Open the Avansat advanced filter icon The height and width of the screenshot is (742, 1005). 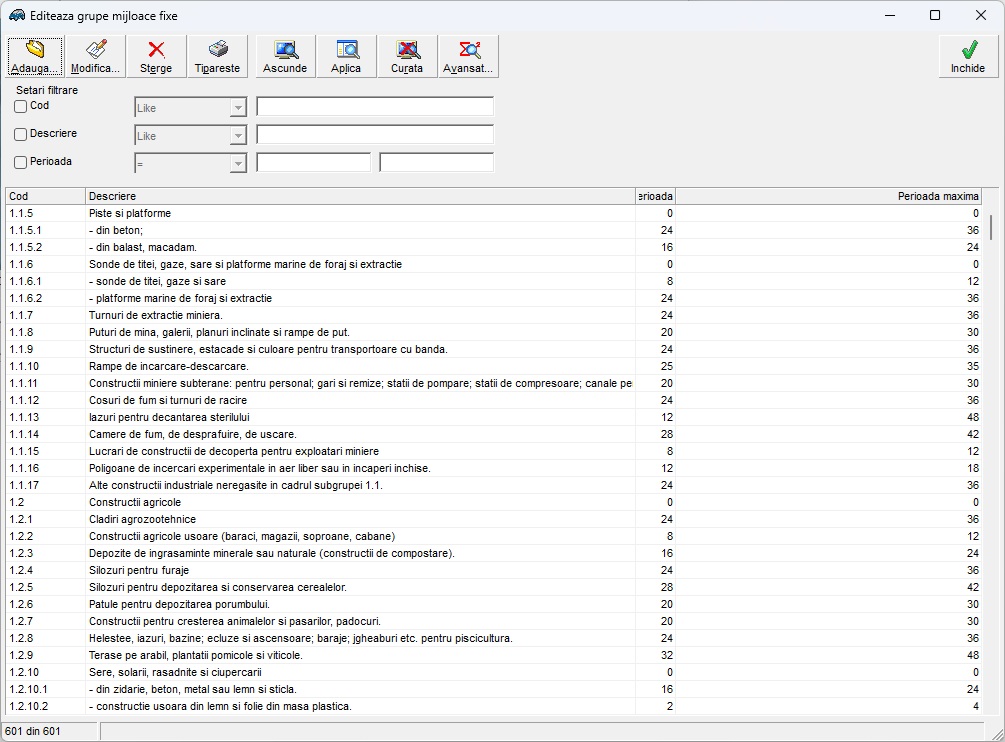(x=468, y=56)
